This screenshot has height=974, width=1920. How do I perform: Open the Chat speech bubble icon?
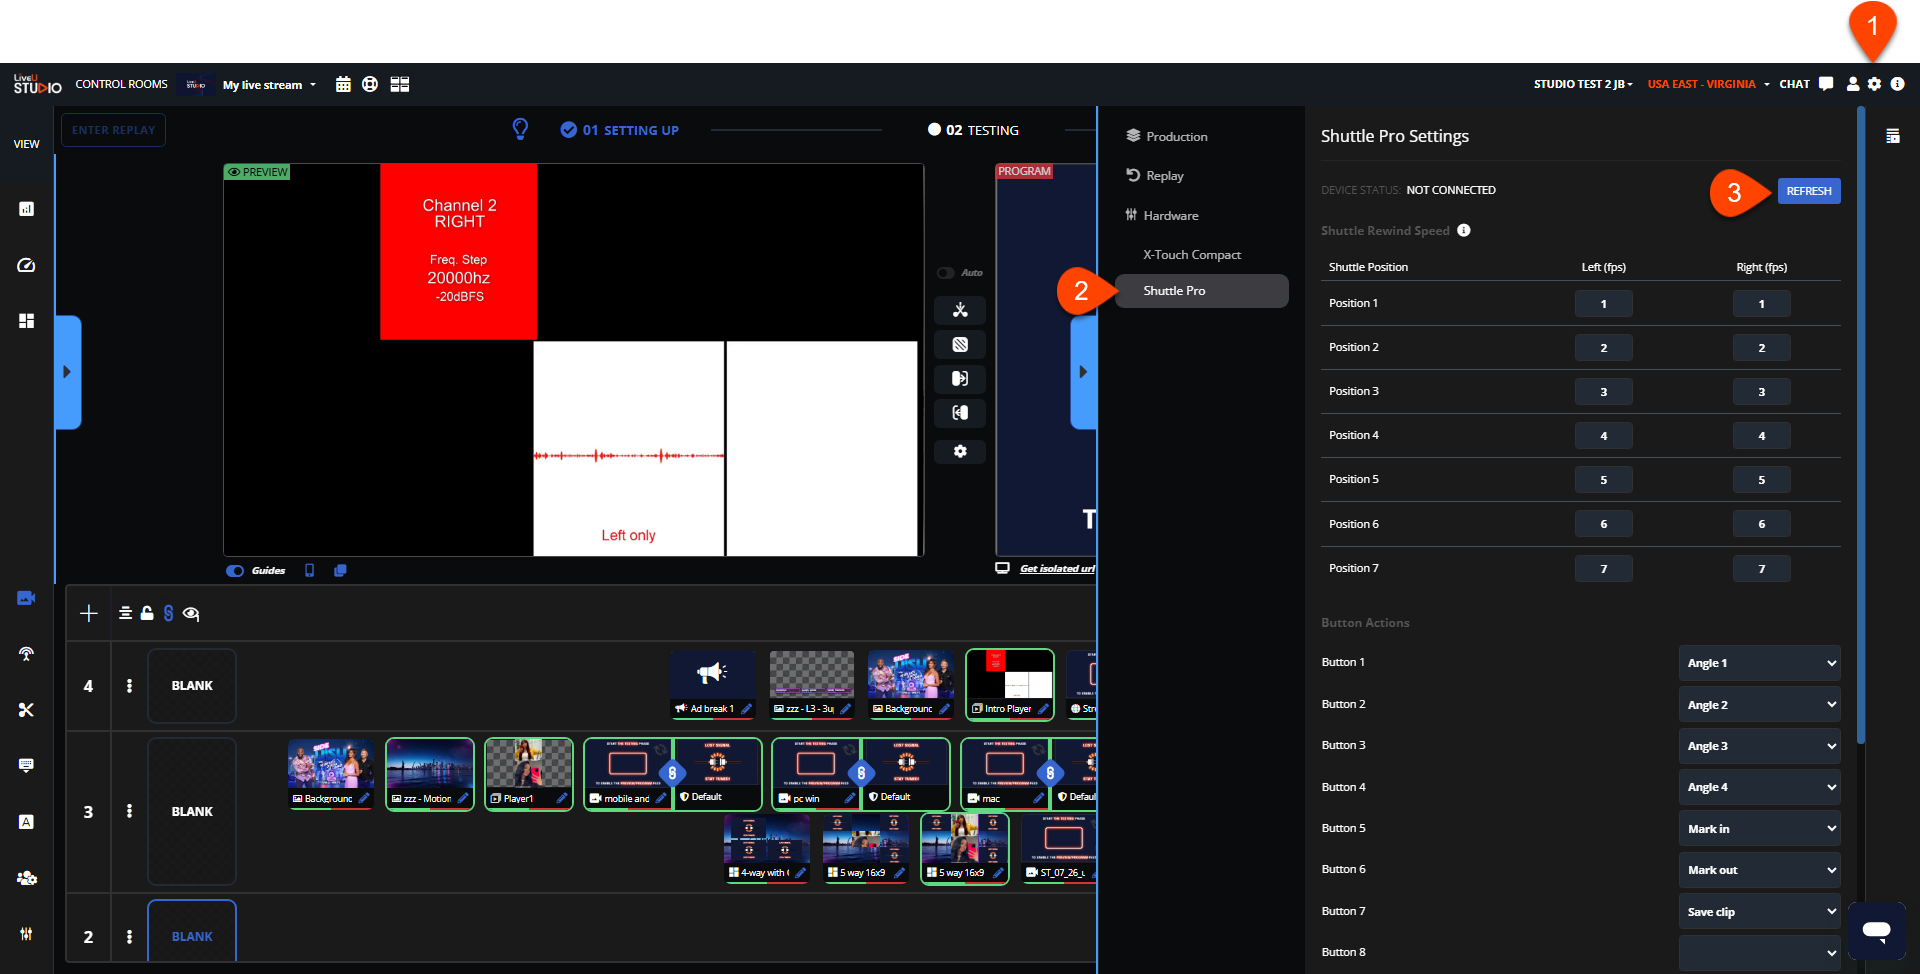1826,84
